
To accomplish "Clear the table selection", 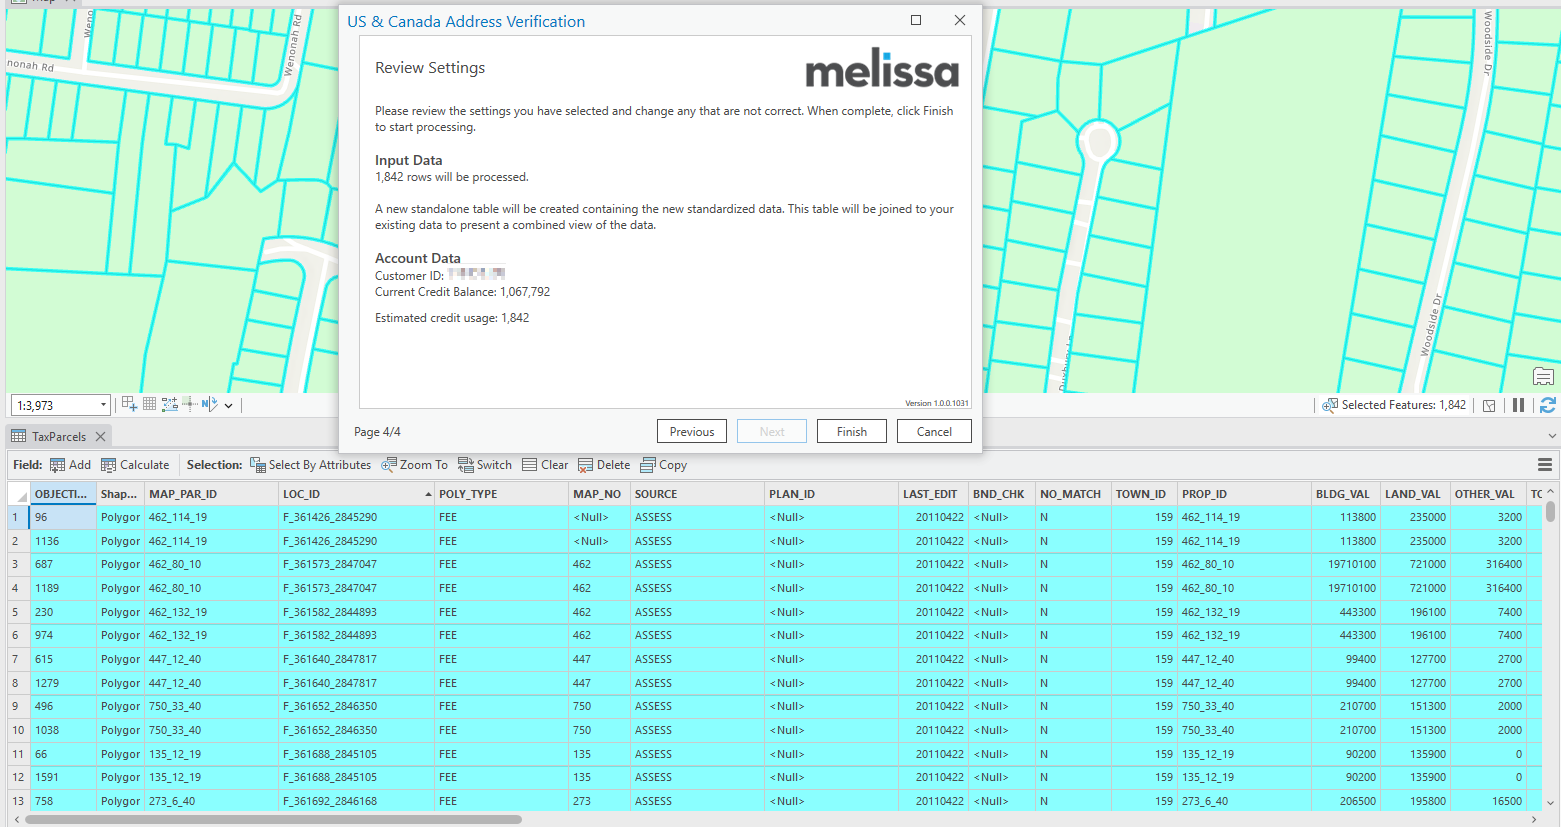I will [x=545, y=464].
